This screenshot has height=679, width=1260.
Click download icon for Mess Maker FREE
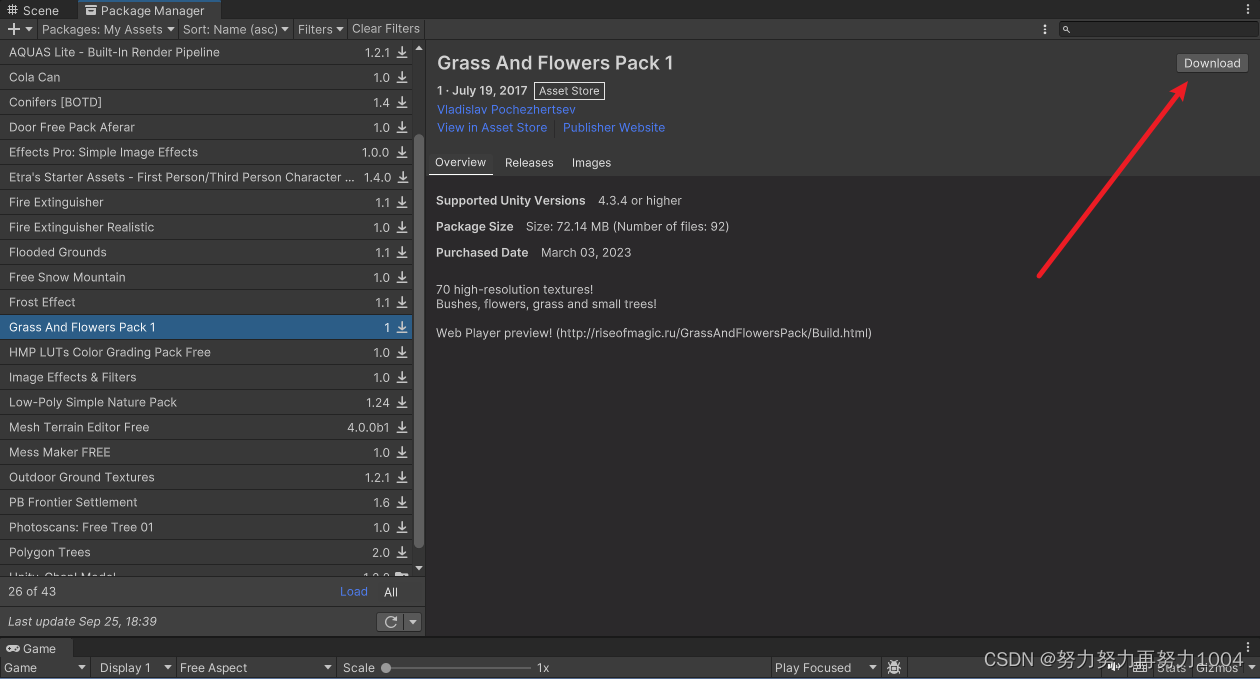click(402, 452)
